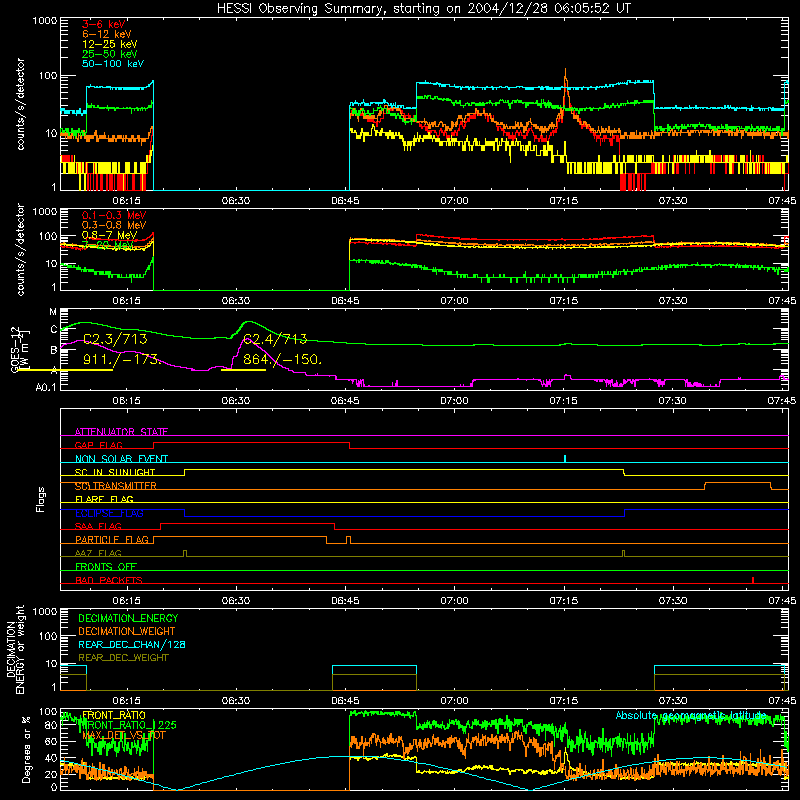
Task: Click the DECIMATION_ENERGY legend label
Action: click(128, 618)
